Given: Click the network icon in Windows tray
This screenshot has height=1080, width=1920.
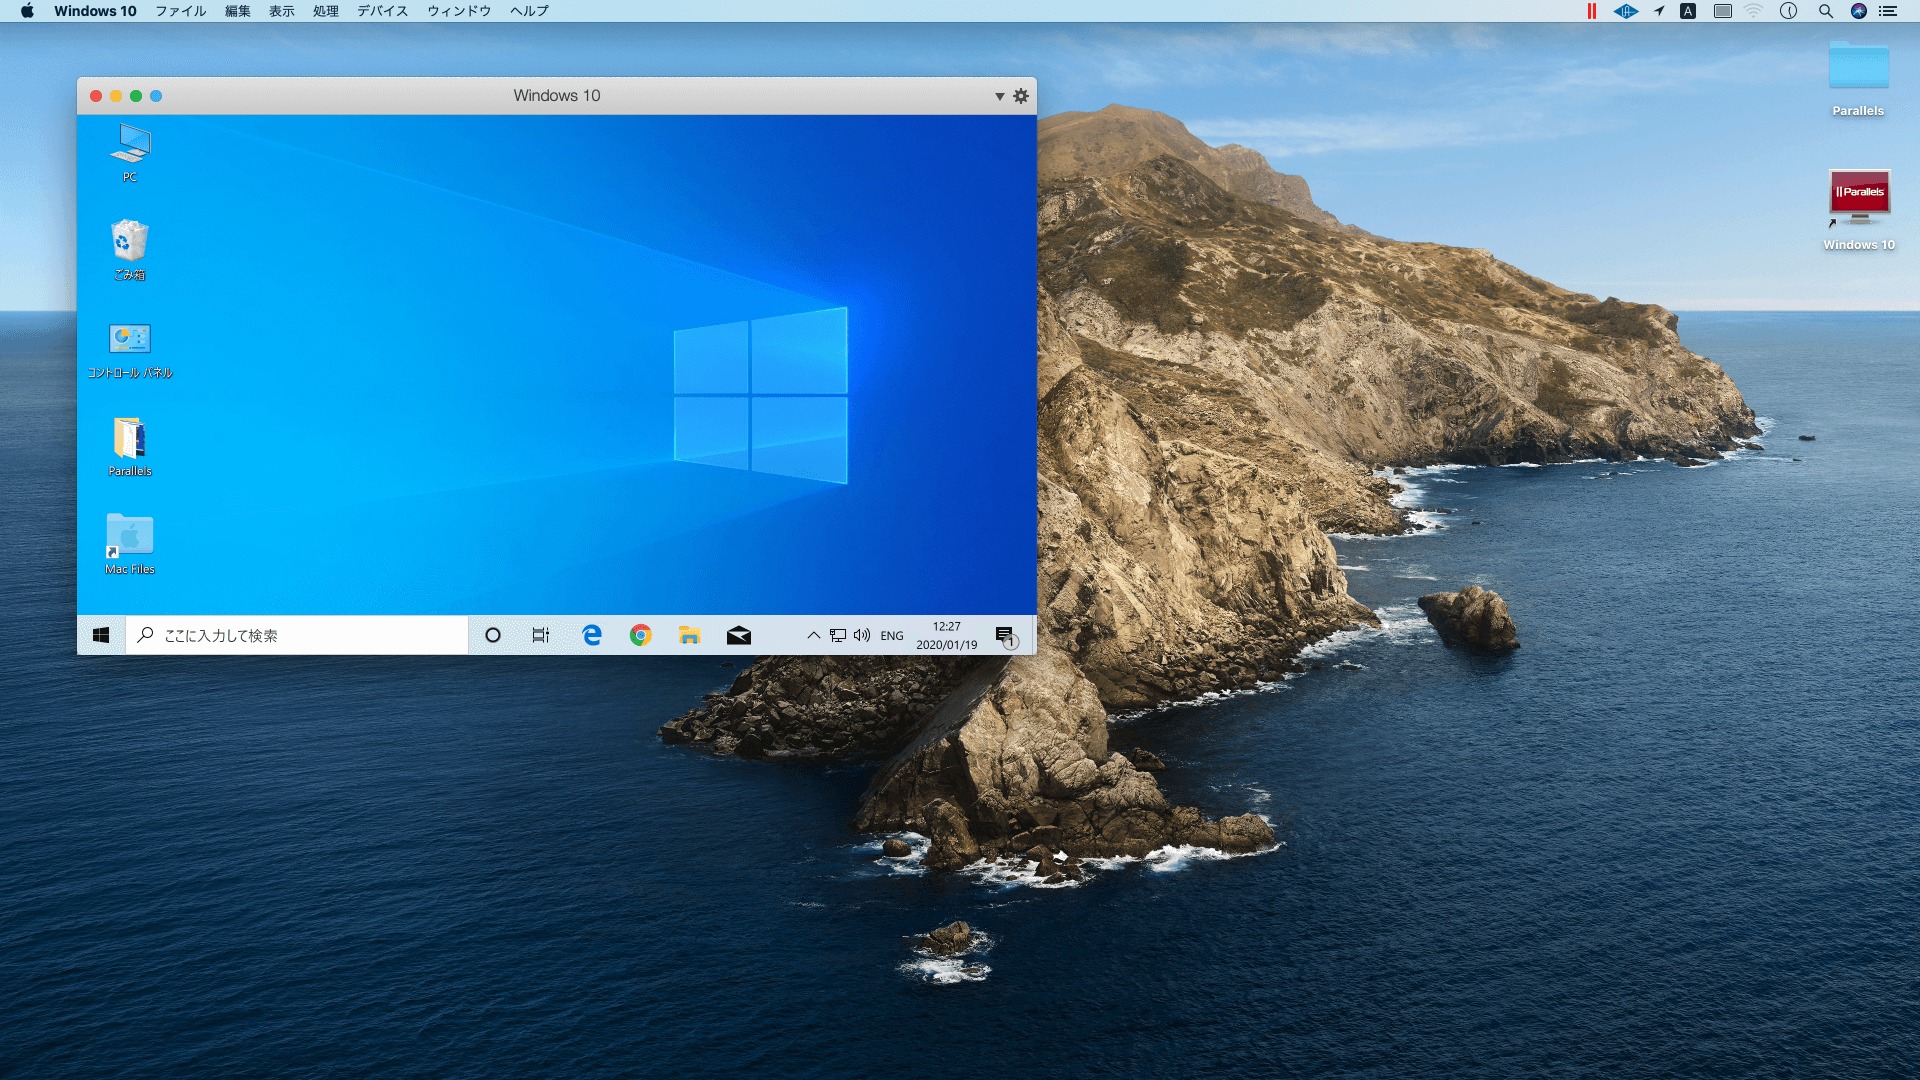Looking at the screenshot, I should 838,635.
